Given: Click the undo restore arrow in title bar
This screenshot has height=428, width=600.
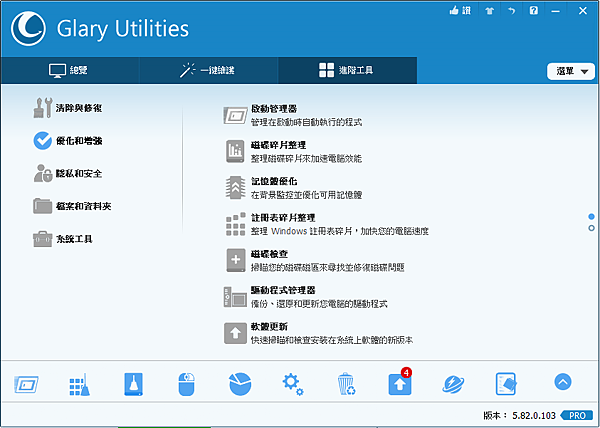Looking at the screenshot, I should click(512, 11).
